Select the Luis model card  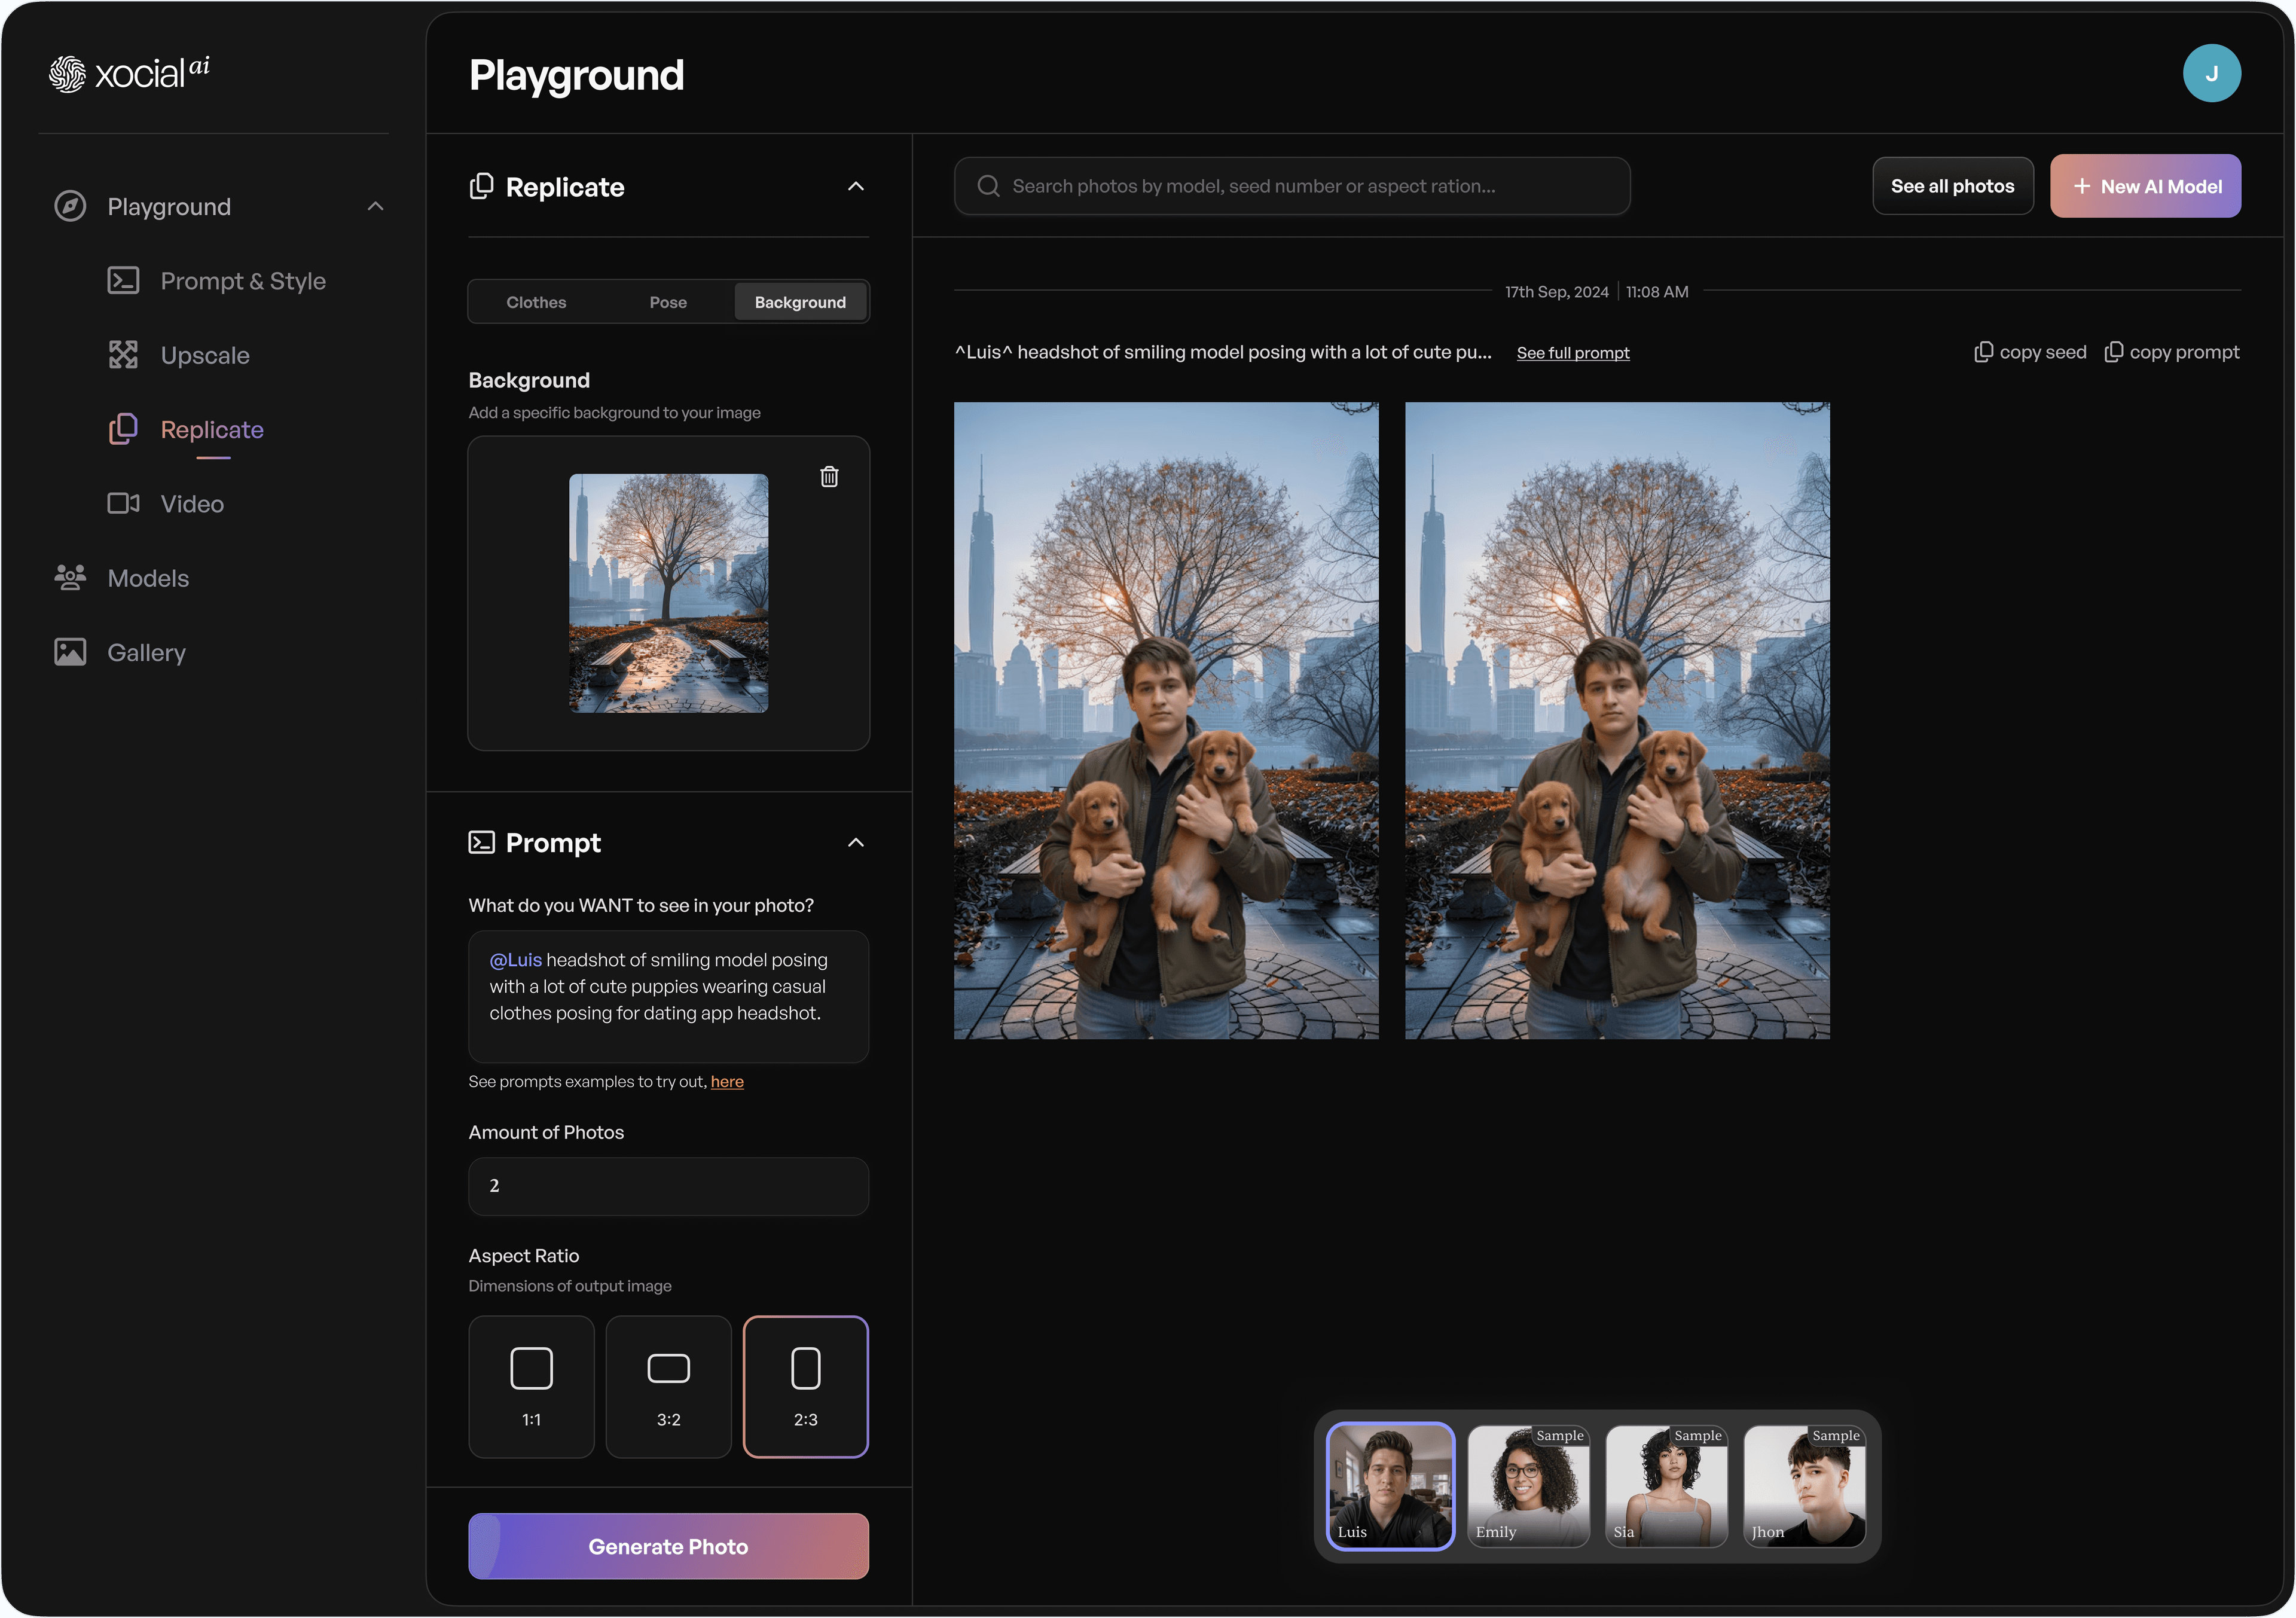click(x=1390, y=1486)
